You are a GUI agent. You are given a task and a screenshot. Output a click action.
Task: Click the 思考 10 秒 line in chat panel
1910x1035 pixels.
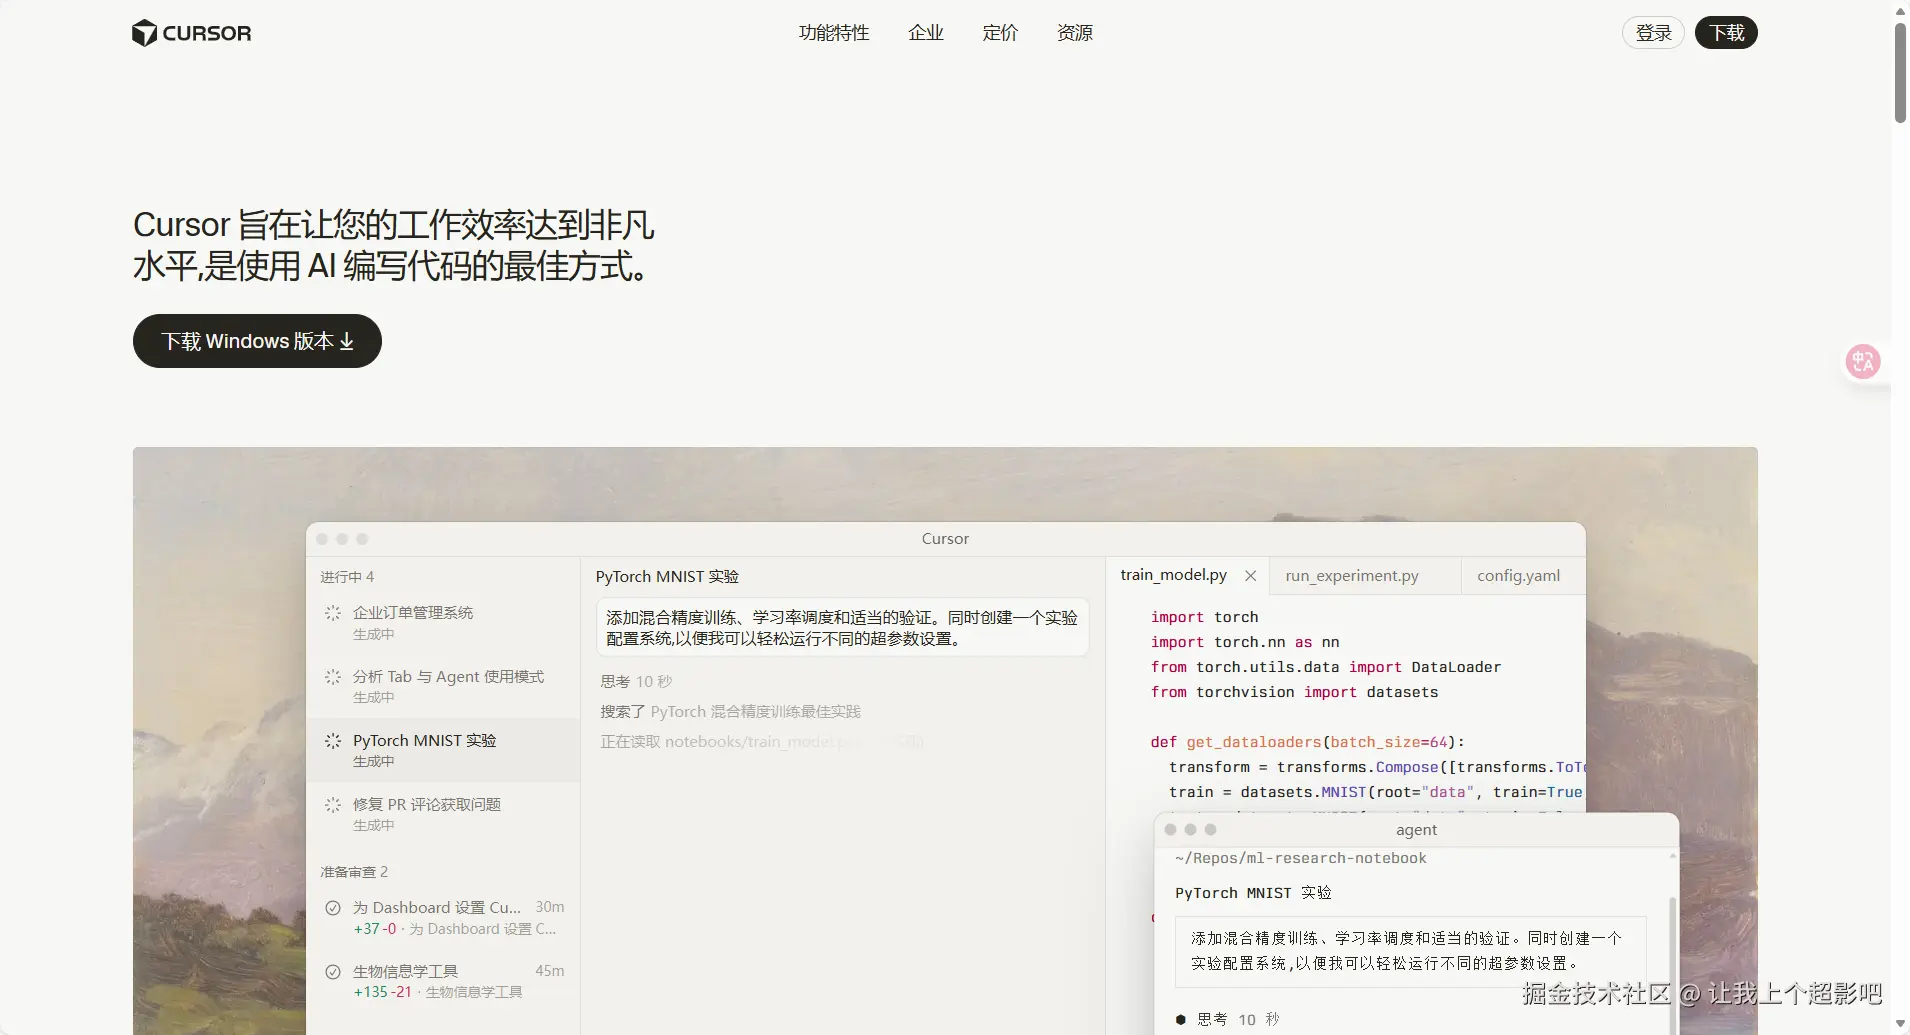pyautogui.click(x=636, y=682)
